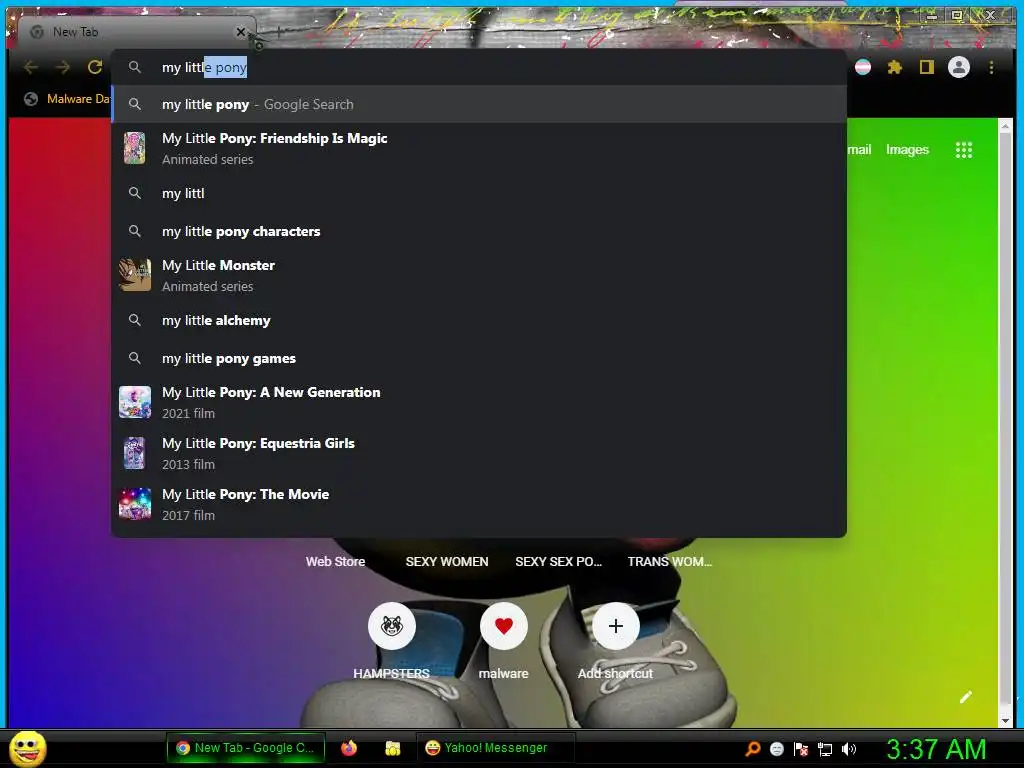Switch to New Tab - Google Chrome taskbar item
This screenshot has height=768, width=1024.
(x=246, y=748)
